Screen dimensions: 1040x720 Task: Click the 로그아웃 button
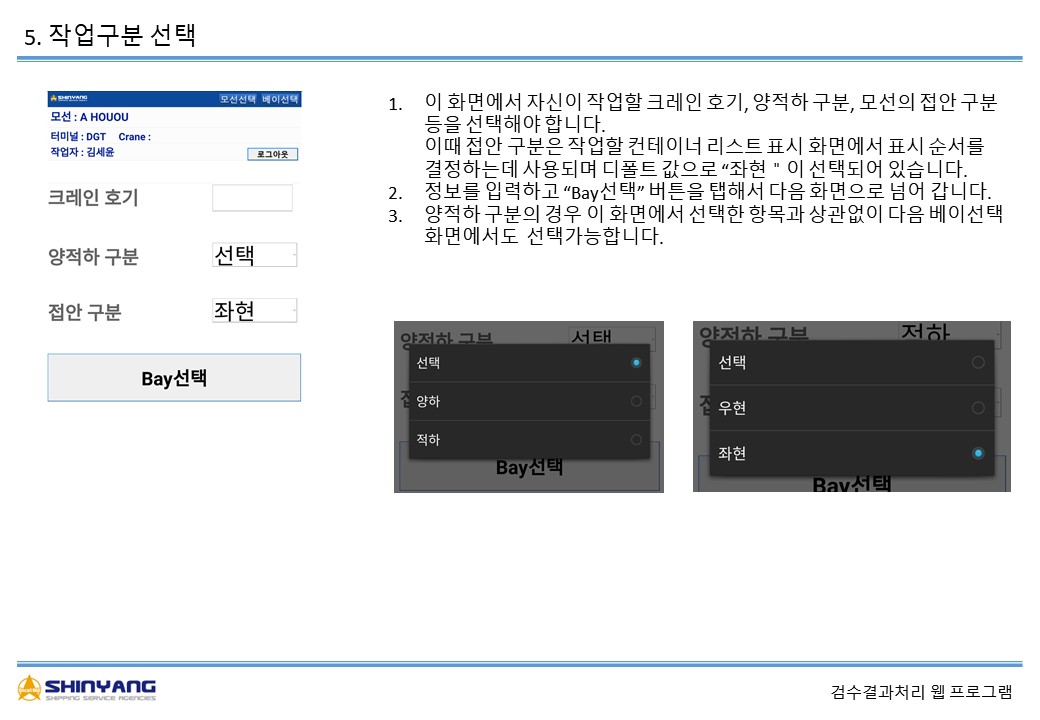[273, 154]
